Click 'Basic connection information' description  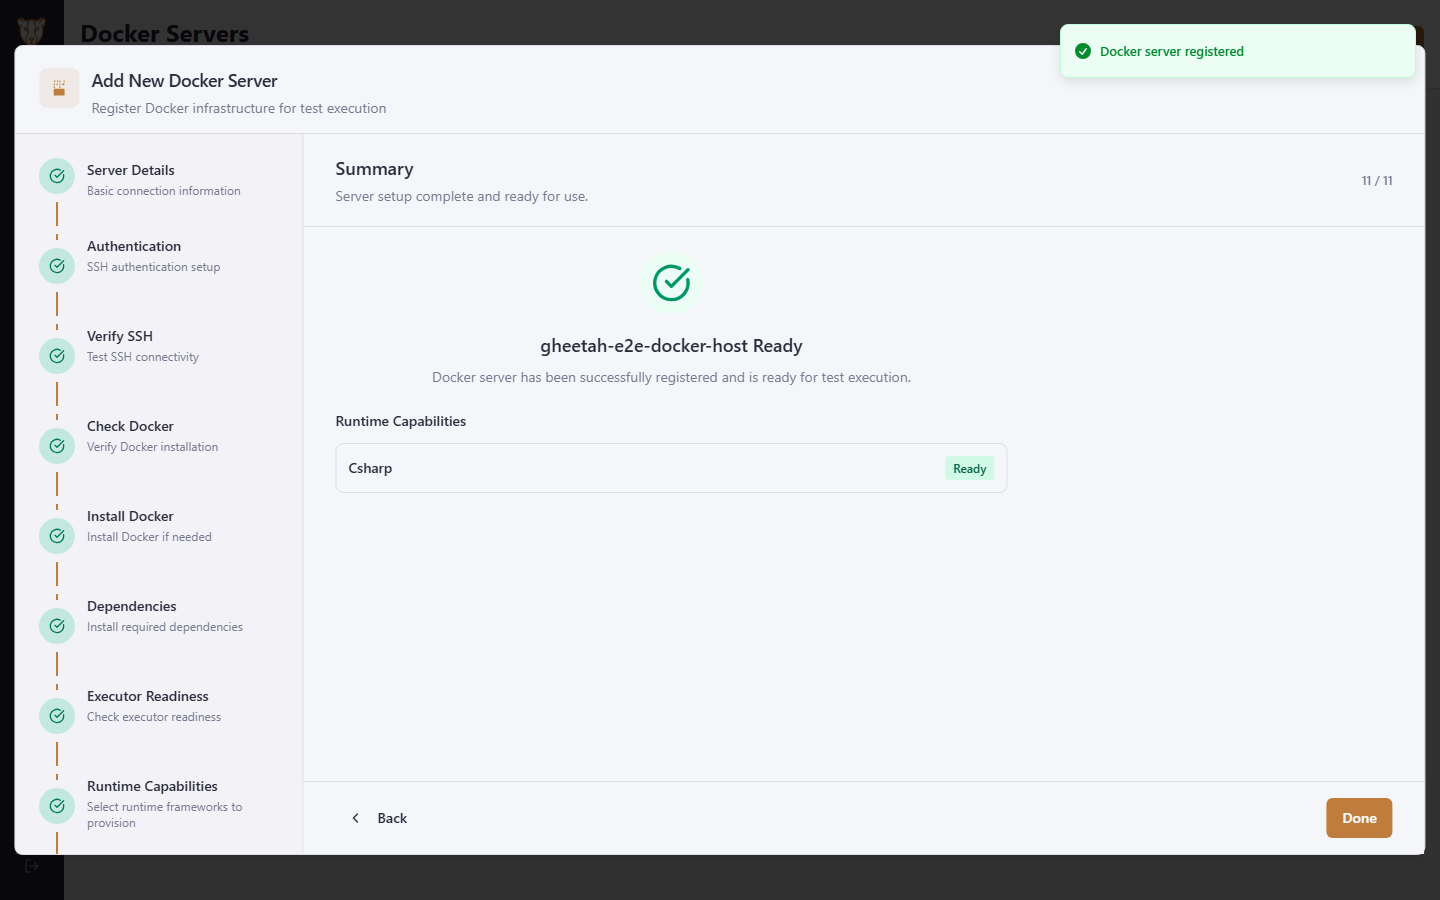[x=164, y=191]
